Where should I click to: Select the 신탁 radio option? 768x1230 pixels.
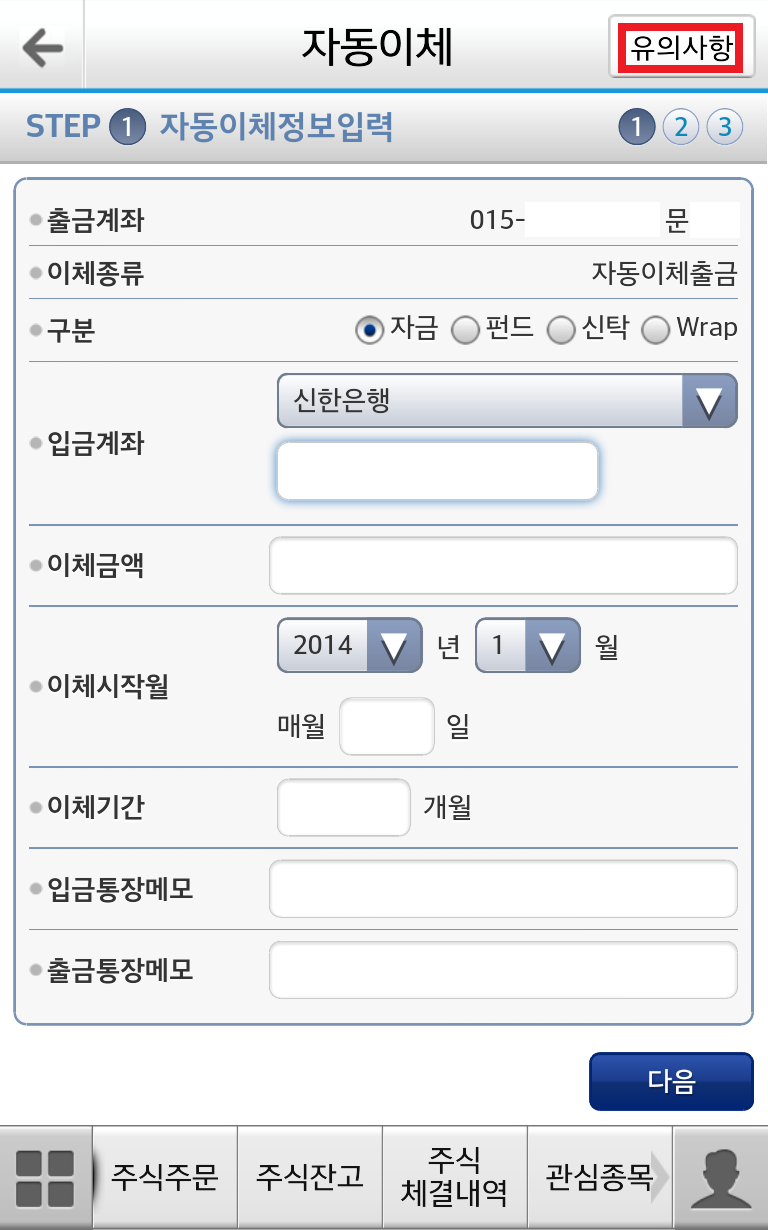pos(588,329)
